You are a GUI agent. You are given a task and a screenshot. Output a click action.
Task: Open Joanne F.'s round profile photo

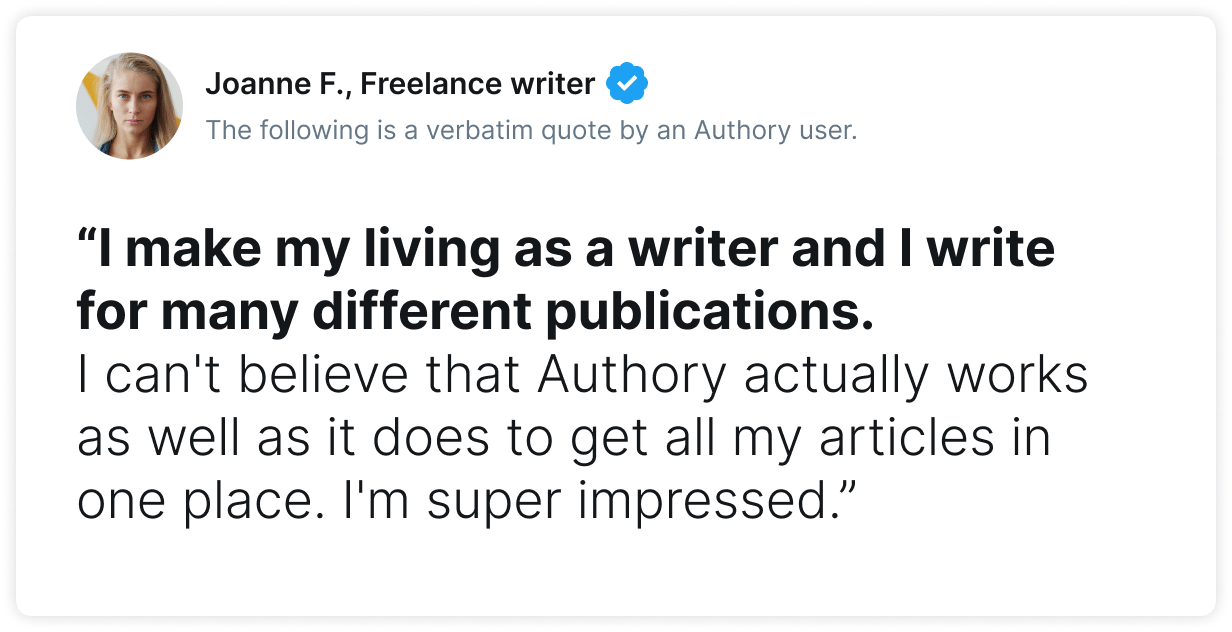[x=130, y=106]
